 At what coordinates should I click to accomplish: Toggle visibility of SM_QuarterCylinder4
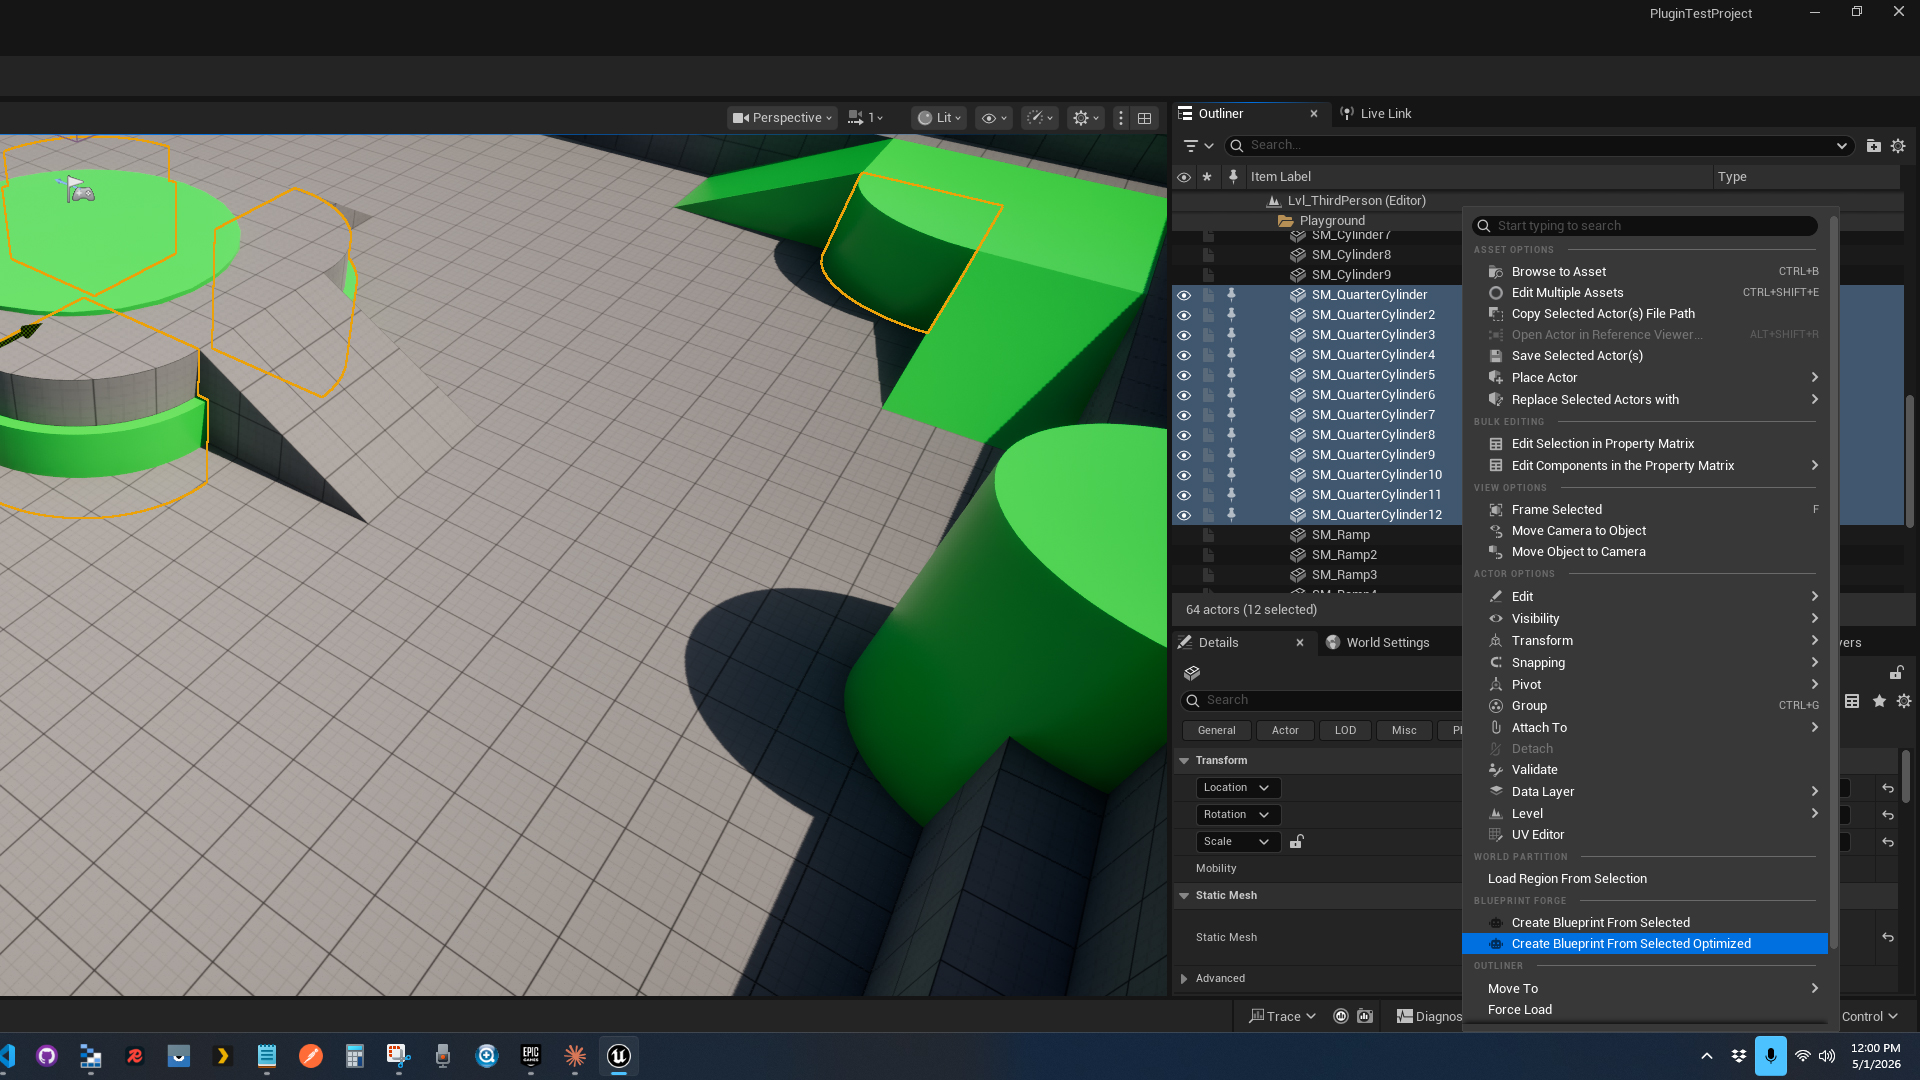pyautogui.click(x=1184, y=355)
